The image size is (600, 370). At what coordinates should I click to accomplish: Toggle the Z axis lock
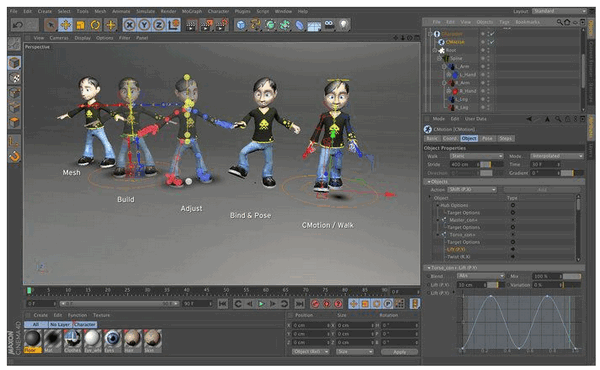point(159,25)
